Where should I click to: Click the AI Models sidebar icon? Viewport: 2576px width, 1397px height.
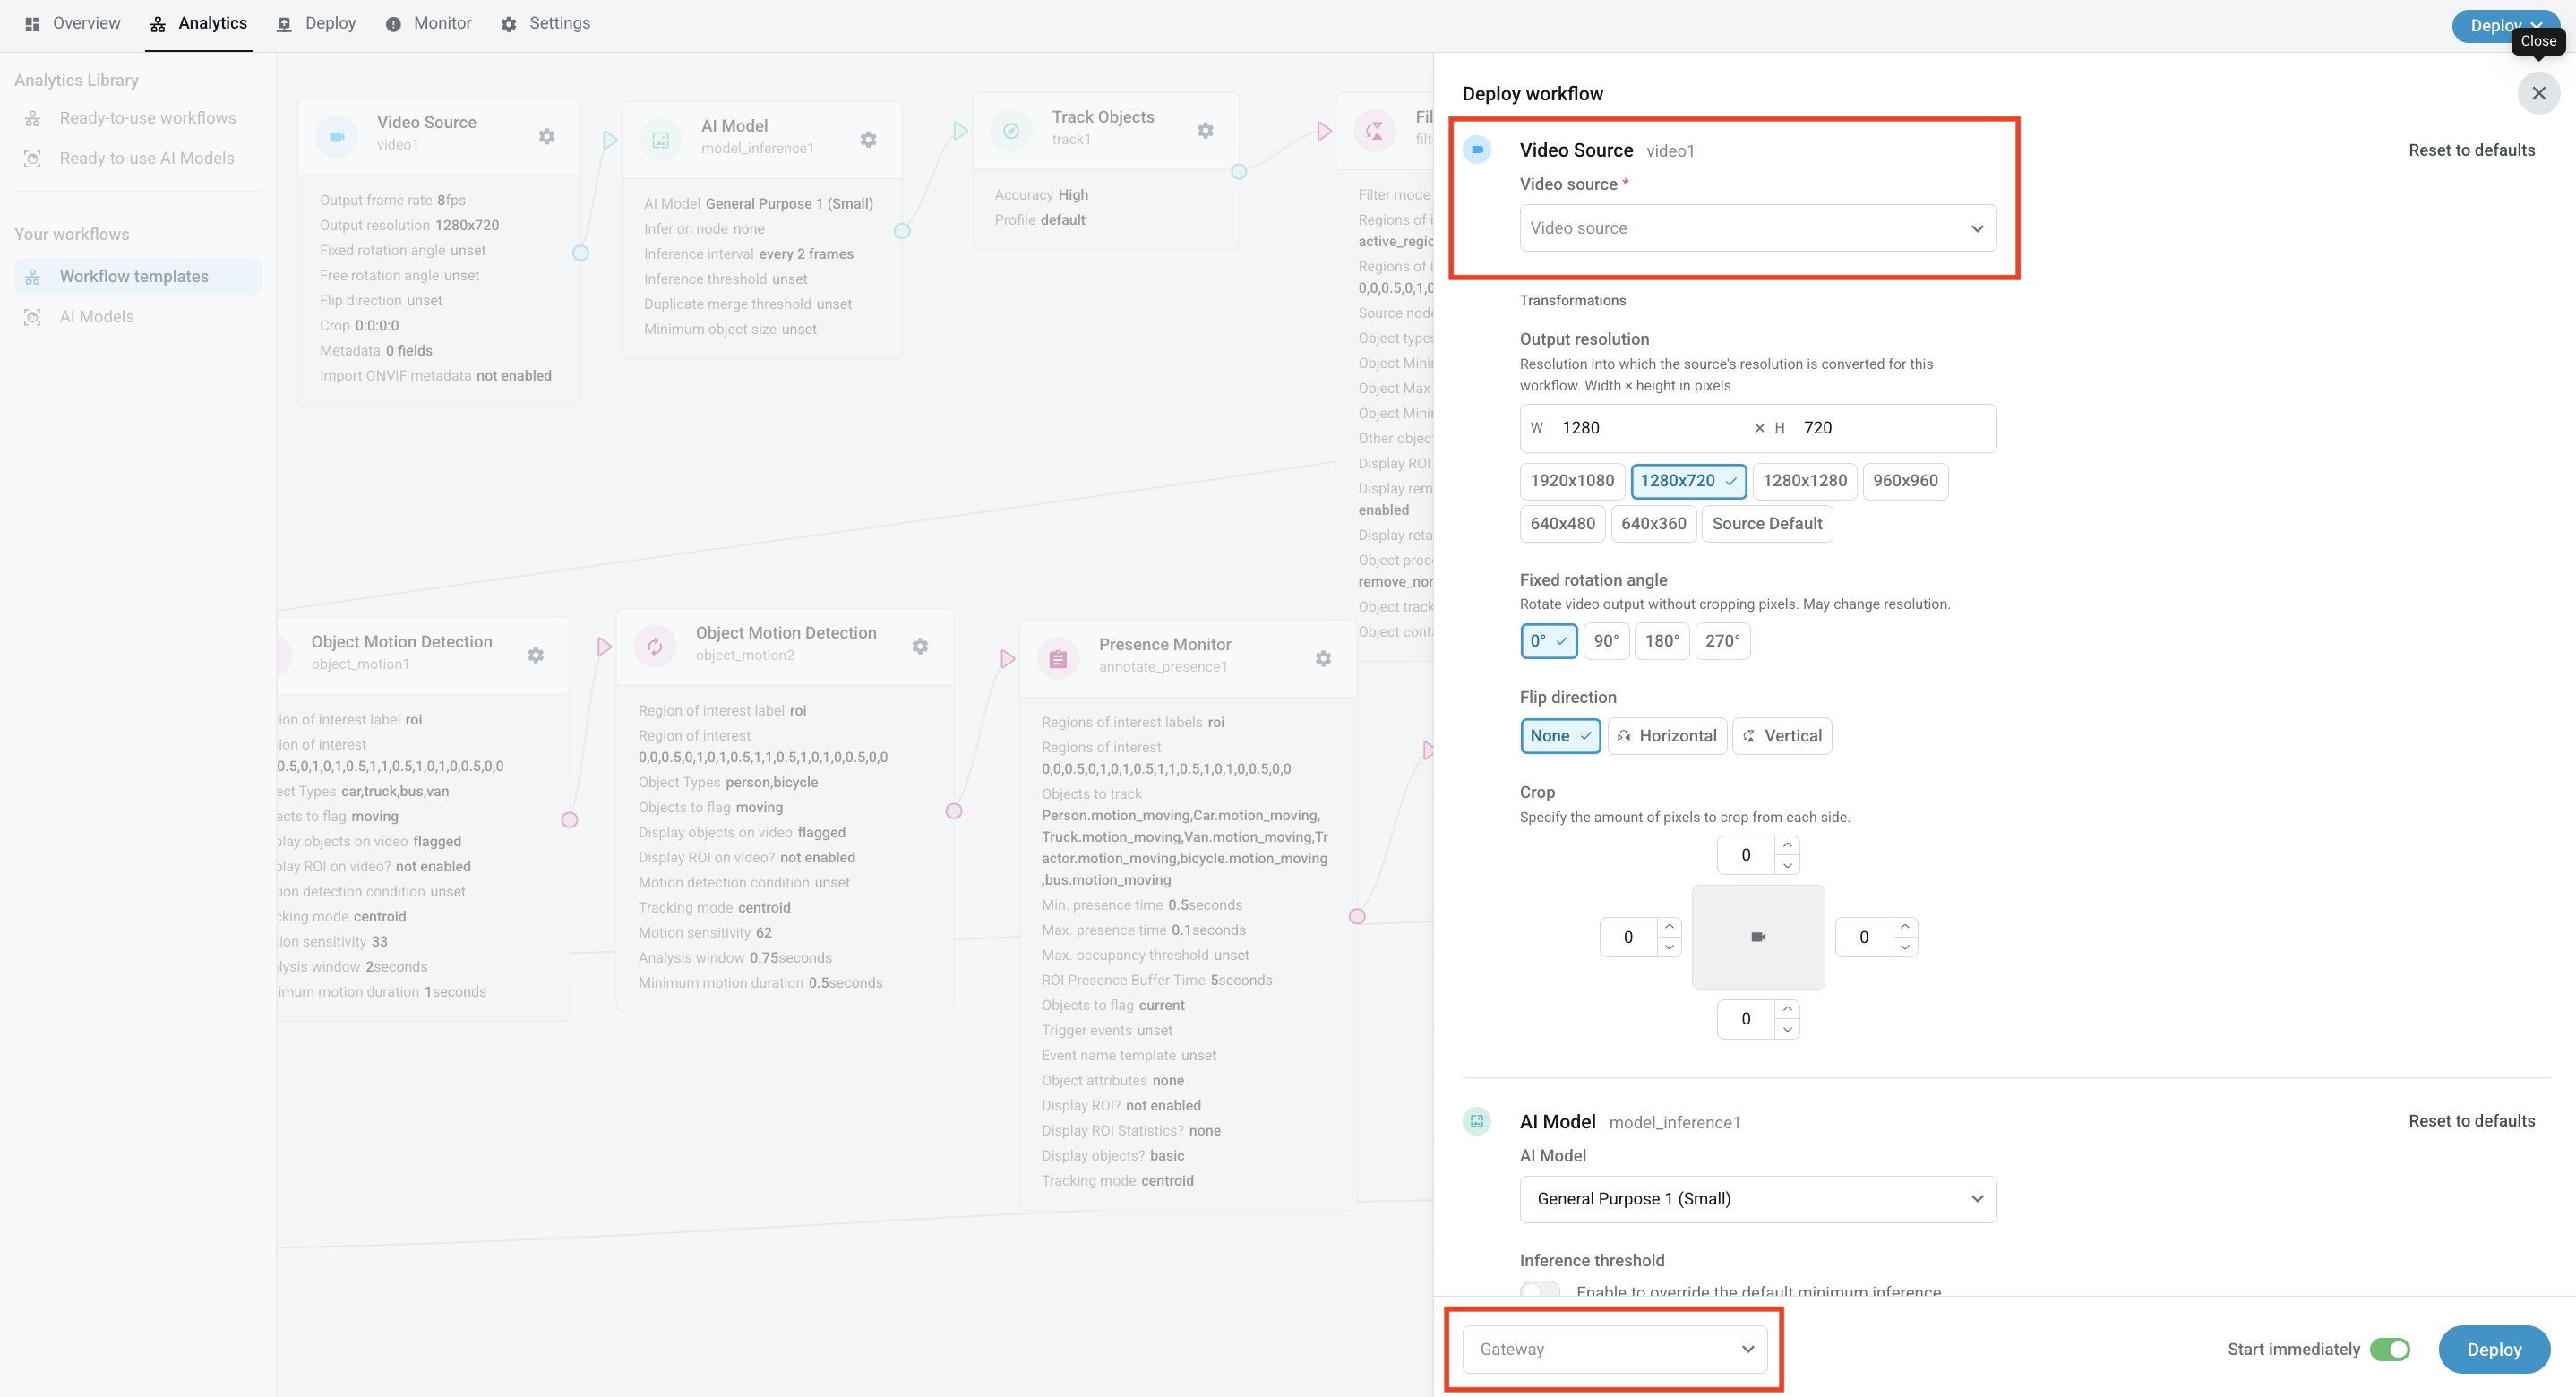click(x=33, y=317)
